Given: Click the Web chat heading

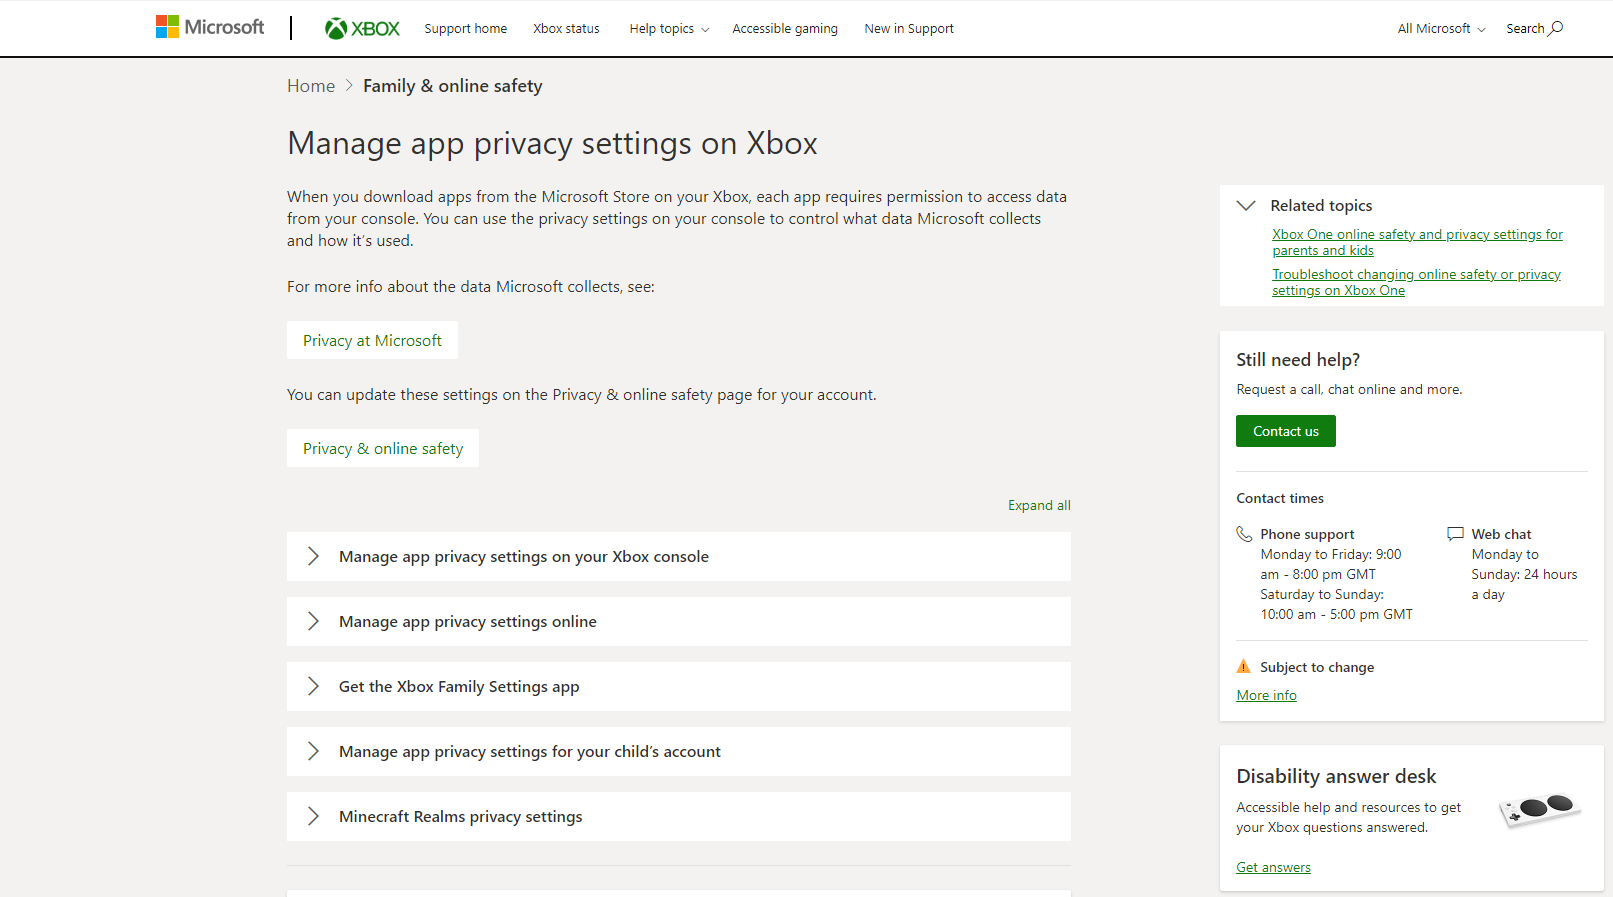Looking at the screenshot, I should point(1501,534).
